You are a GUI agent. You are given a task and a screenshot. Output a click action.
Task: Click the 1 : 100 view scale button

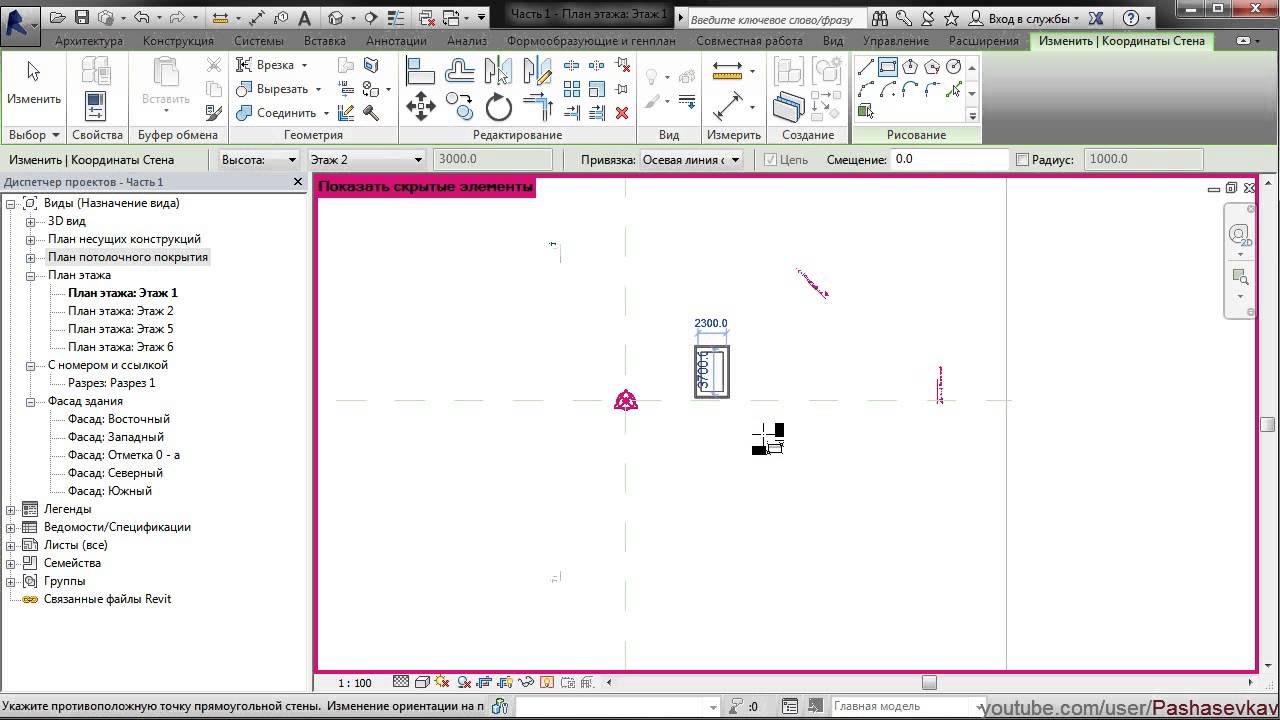click(x=354, y=683)
